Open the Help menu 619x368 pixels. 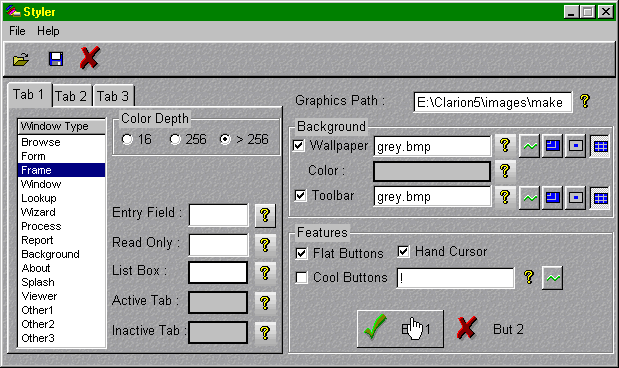pos(48,31)
